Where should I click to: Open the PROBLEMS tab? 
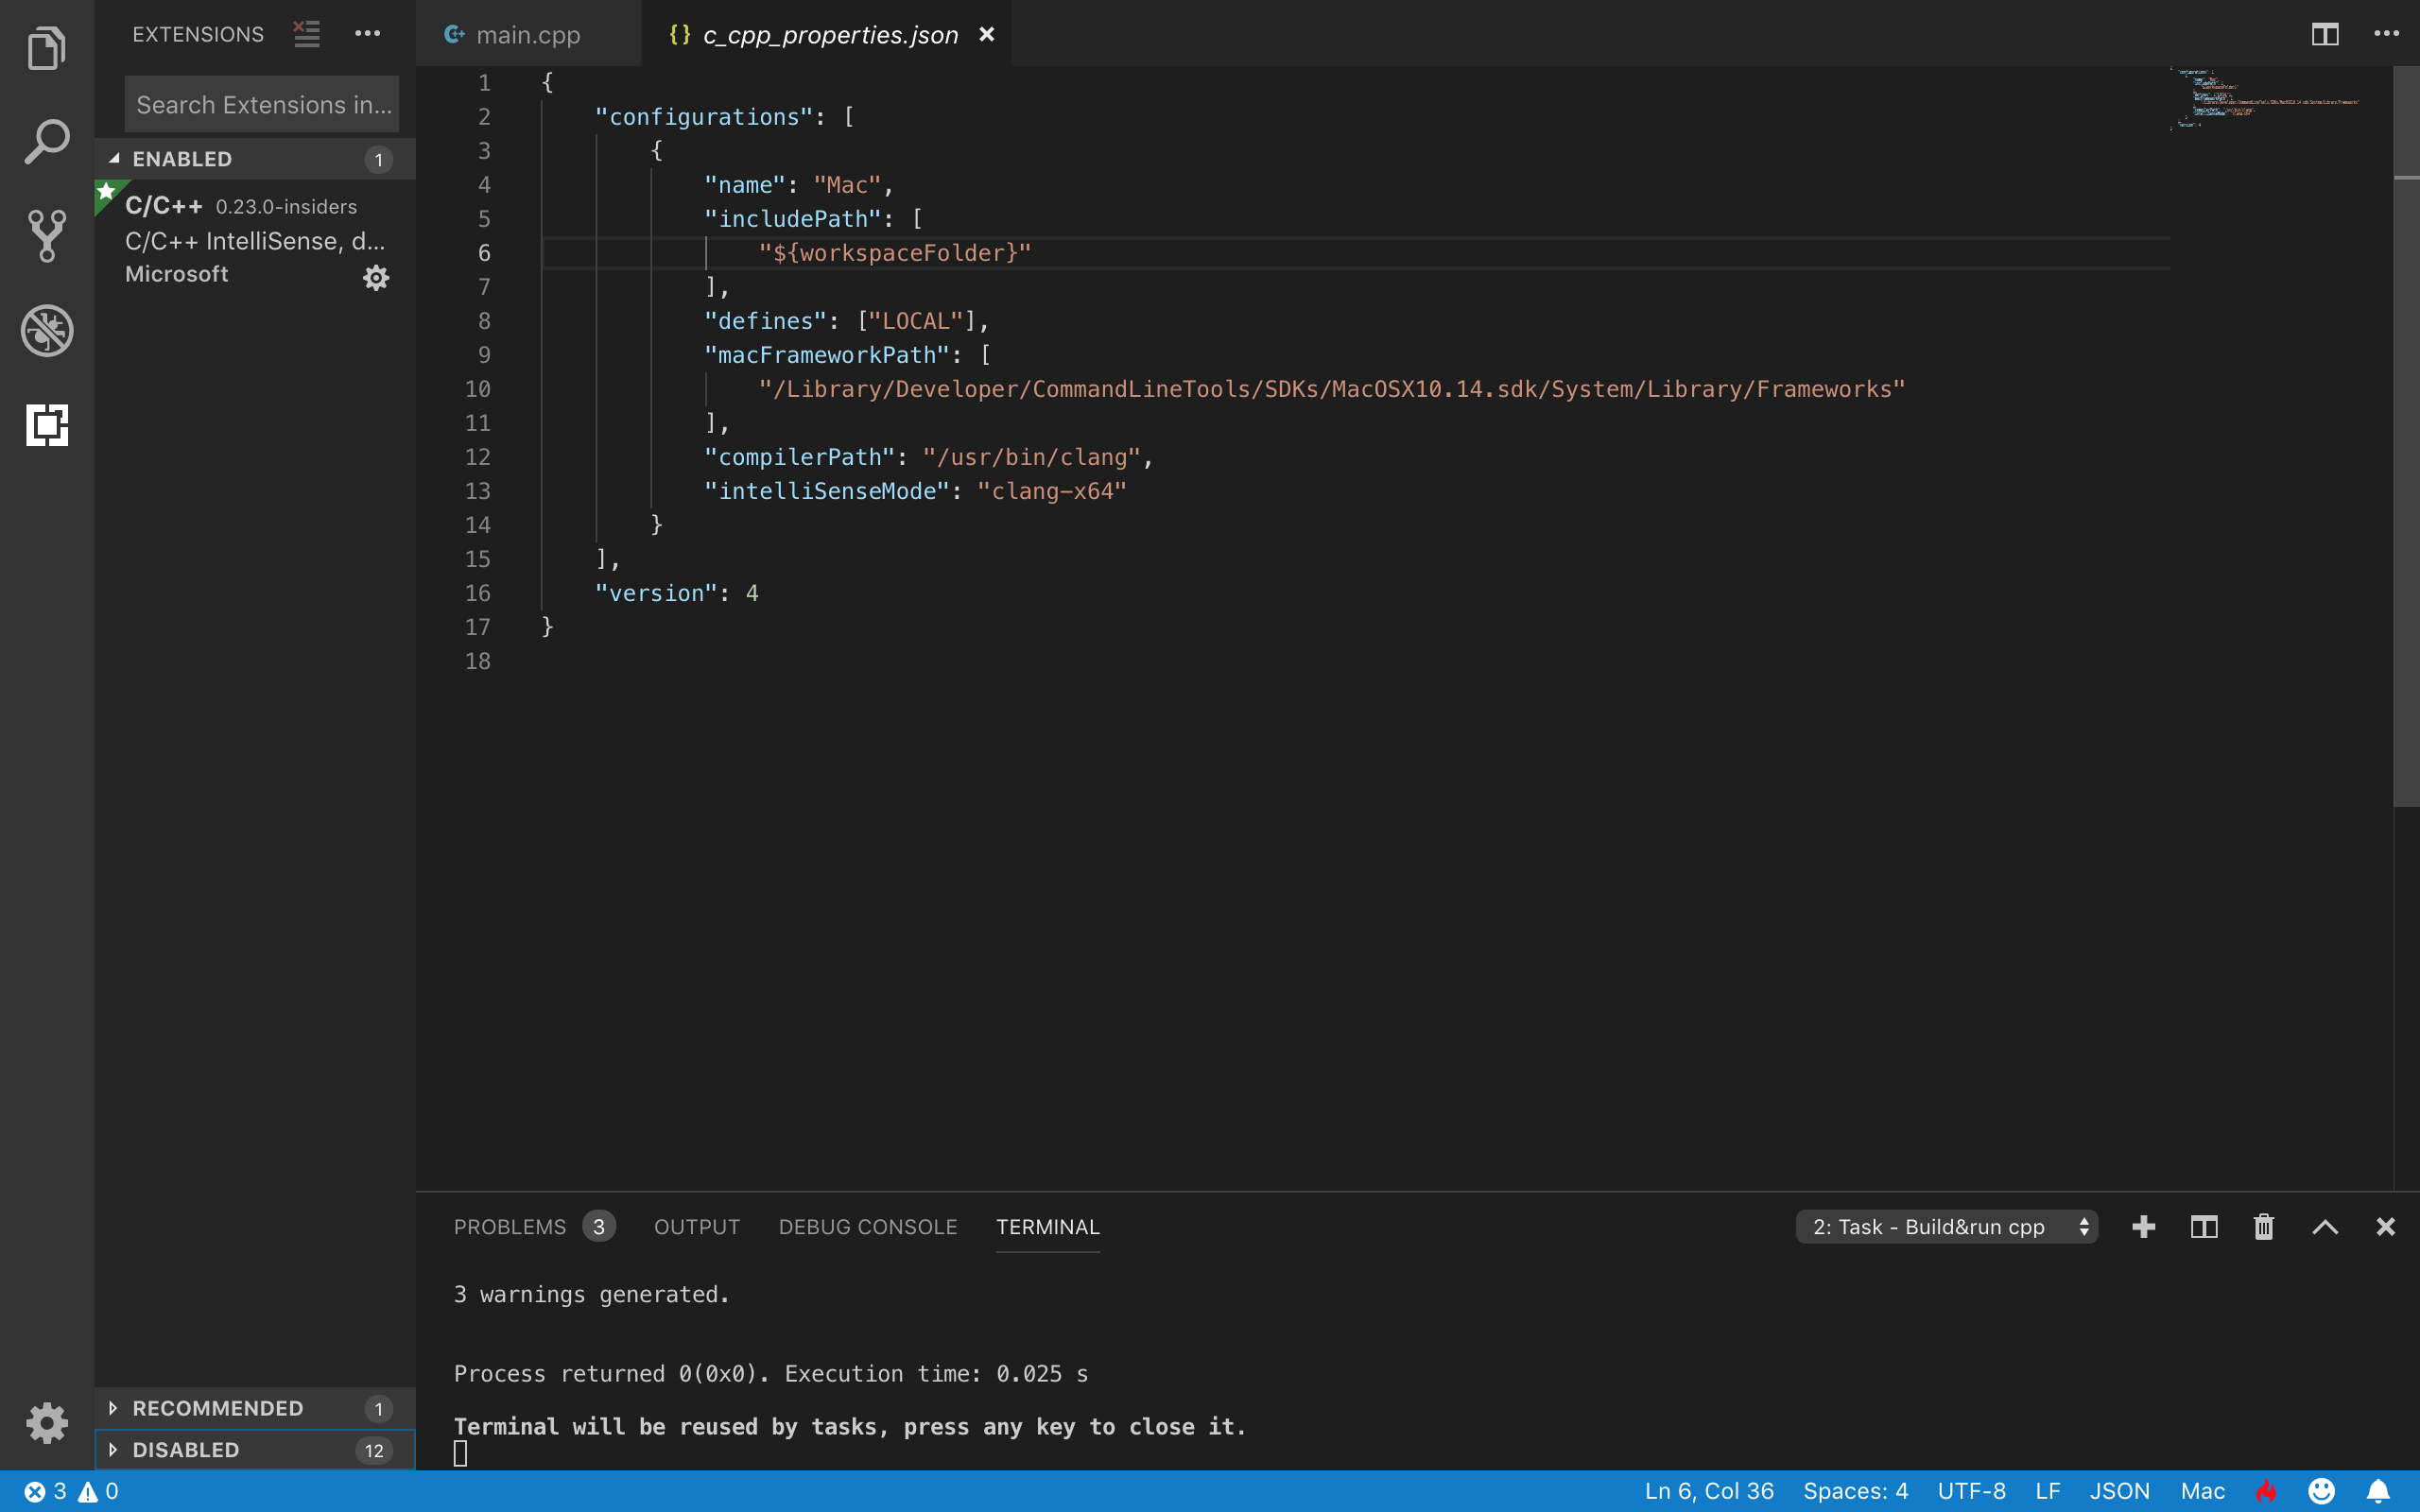point(510,1226)
